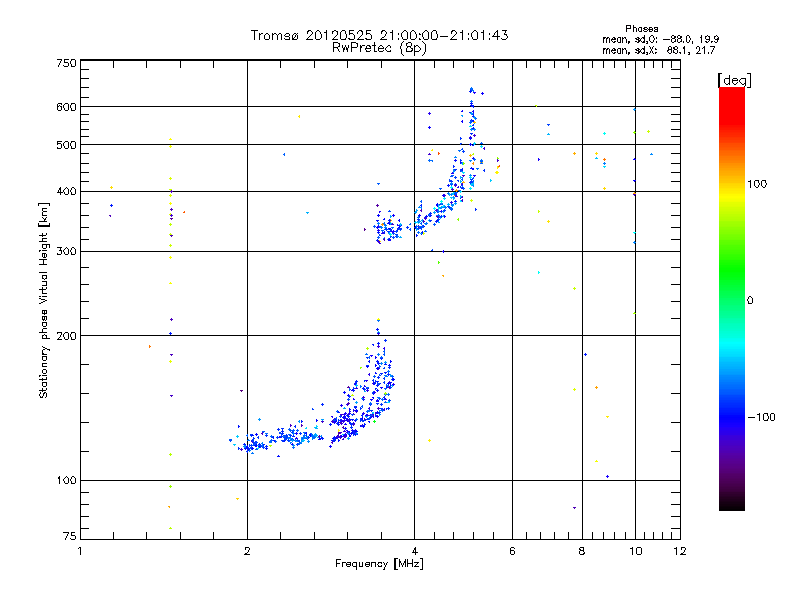Image resolution: width=800 pixels, height=600 pixels.
Task: Click the y-axis title "Stationary phase Virtual Height [km]"
Action: click(44, 300)
